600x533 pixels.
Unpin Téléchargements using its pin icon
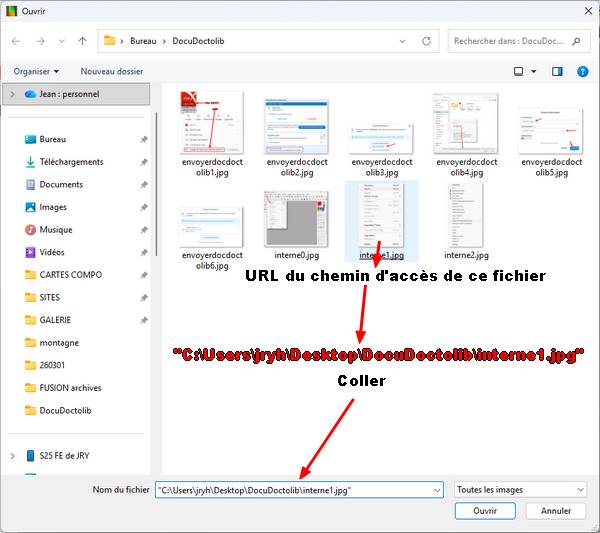tap(144, 162)
